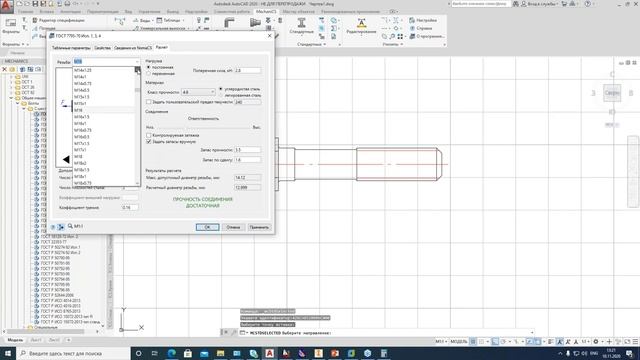Click the friction coefficient field
The width and height of the screenshot is (640, 360).
(x=130, y=207)
